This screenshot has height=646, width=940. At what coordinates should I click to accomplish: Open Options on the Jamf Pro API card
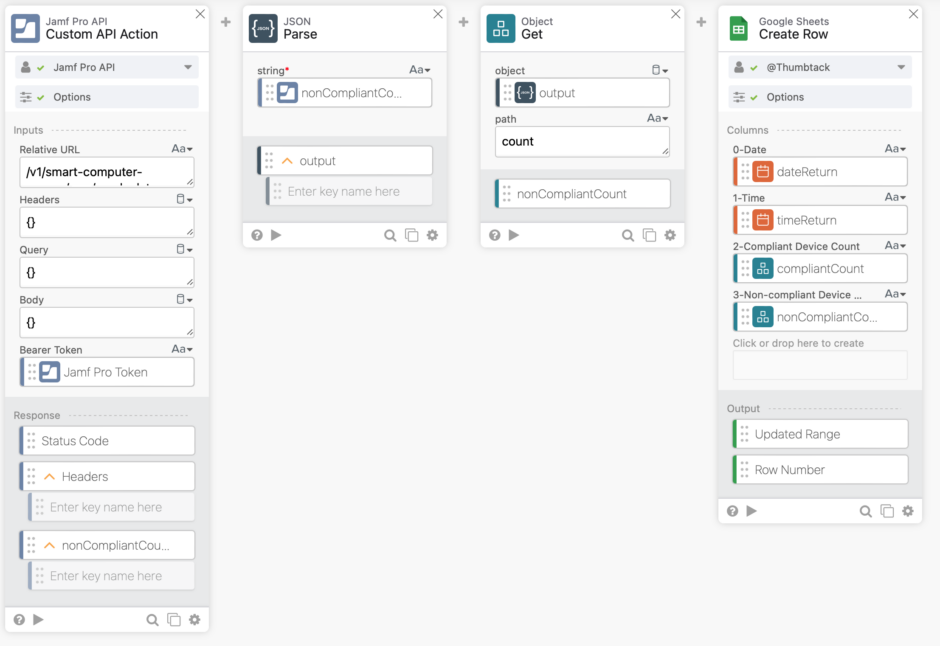(x=107, y=97)
